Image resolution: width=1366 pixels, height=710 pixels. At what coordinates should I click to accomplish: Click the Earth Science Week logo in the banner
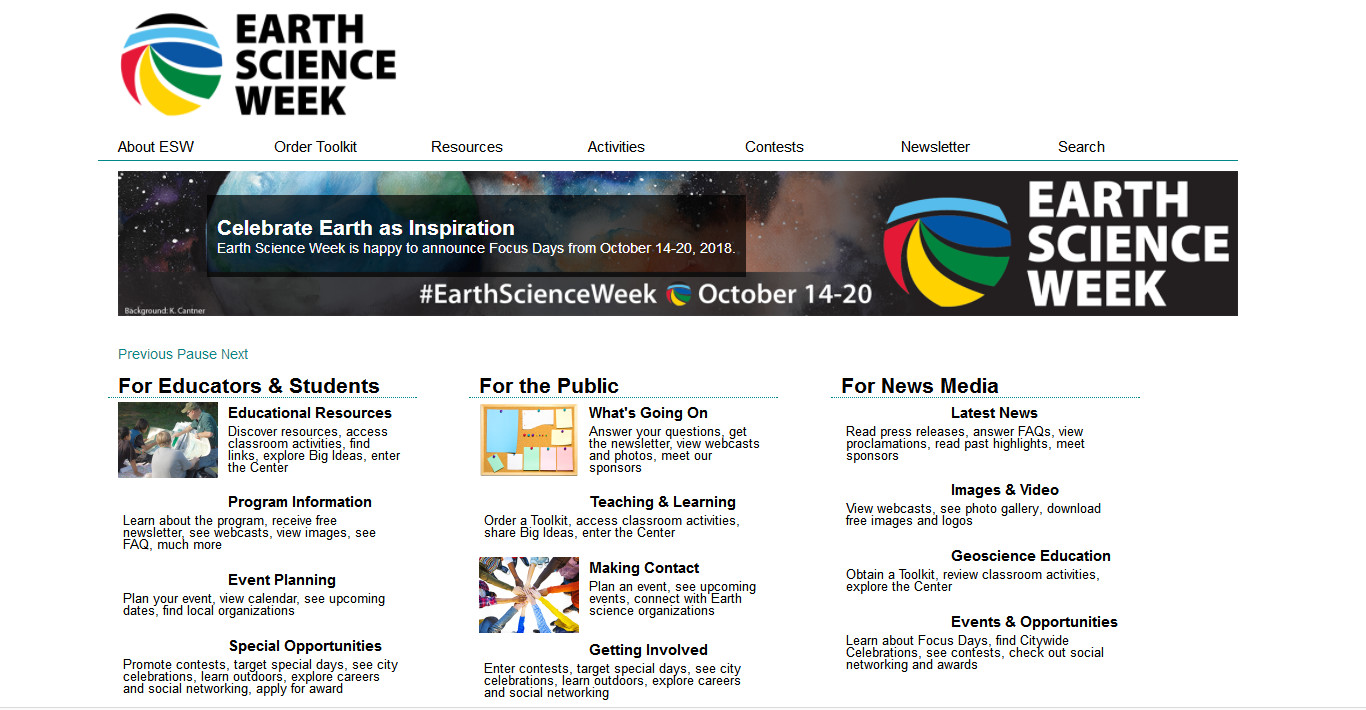click(1056, 244)
